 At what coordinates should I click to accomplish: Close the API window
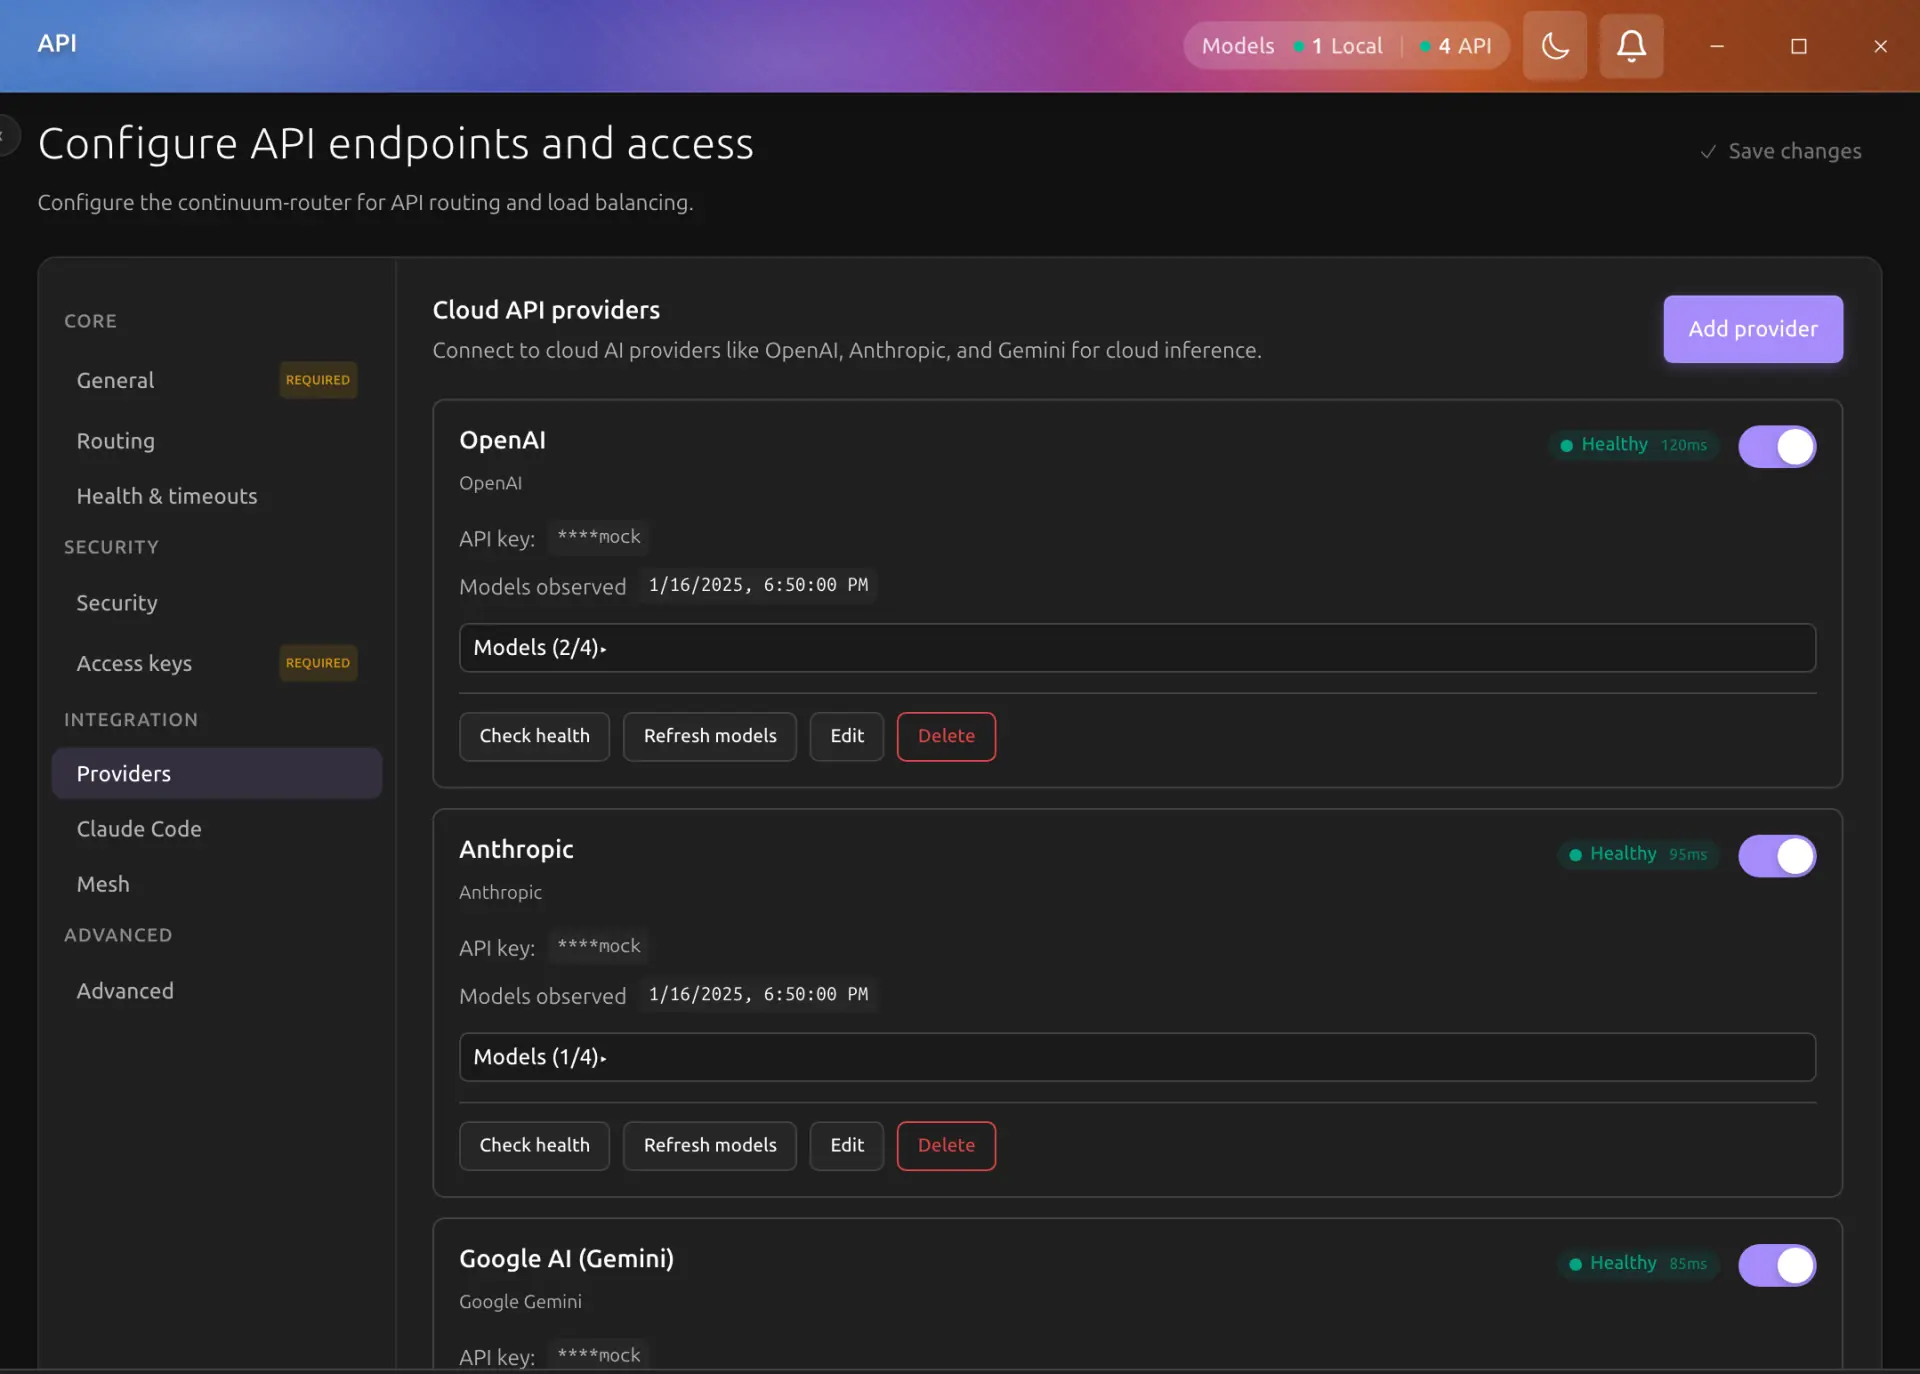coord(1880,46)
